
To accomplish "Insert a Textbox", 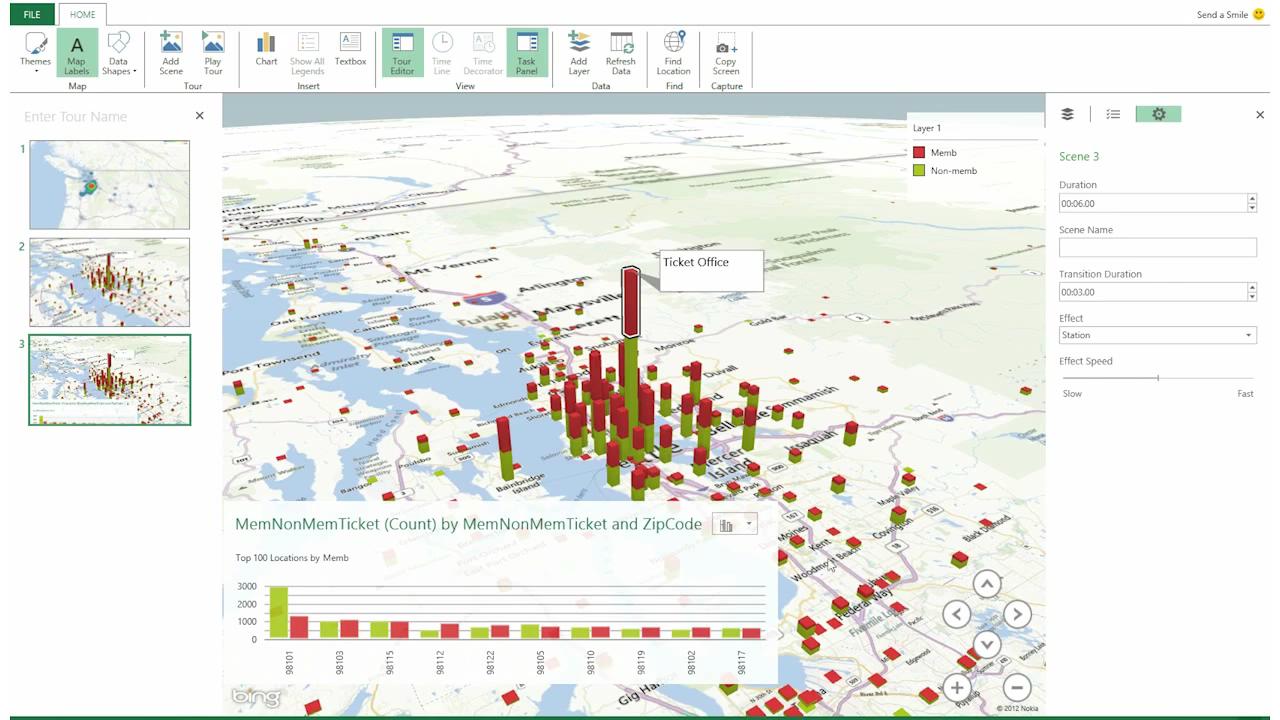I will [350, 49].
